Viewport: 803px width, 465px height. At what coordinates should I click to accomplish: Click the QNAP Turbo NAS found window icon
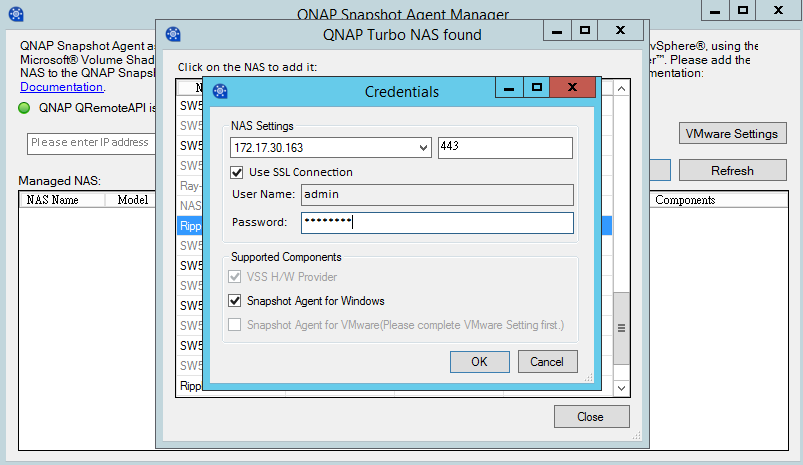(173, 35)
